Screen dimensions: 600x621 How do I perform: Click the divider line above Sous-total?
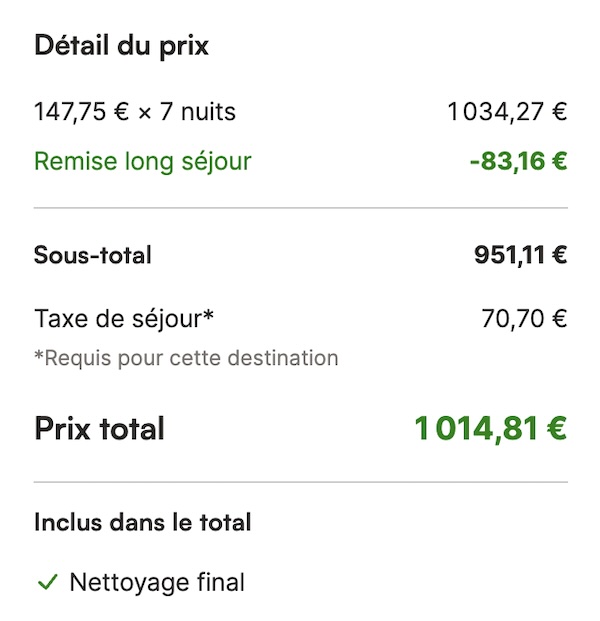pyautogui.click(x=301, y=208)
